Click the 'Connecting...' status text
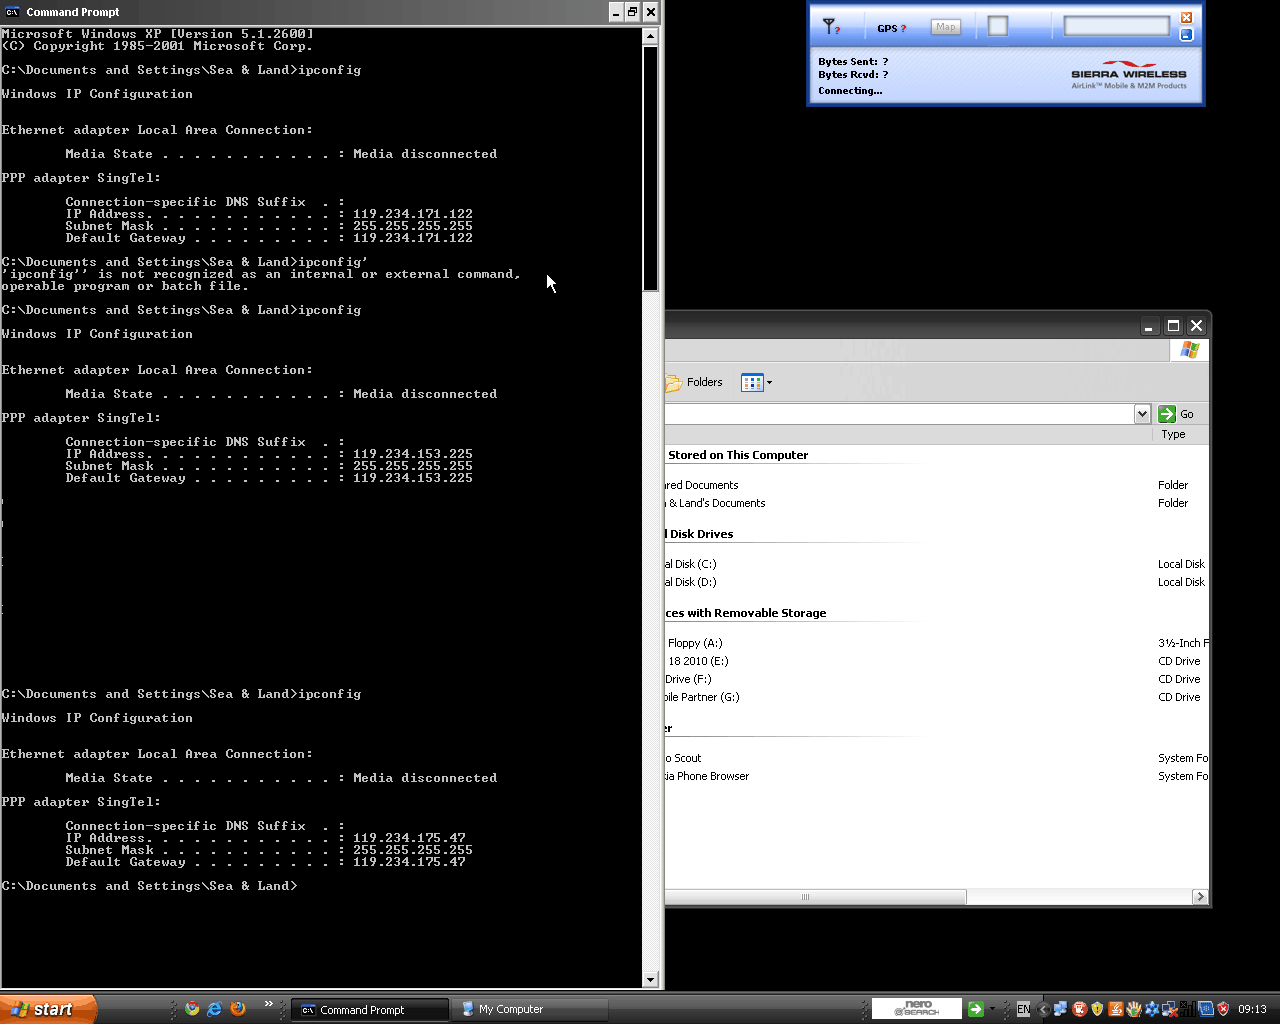1280x1024 pixels. (850, 91)
